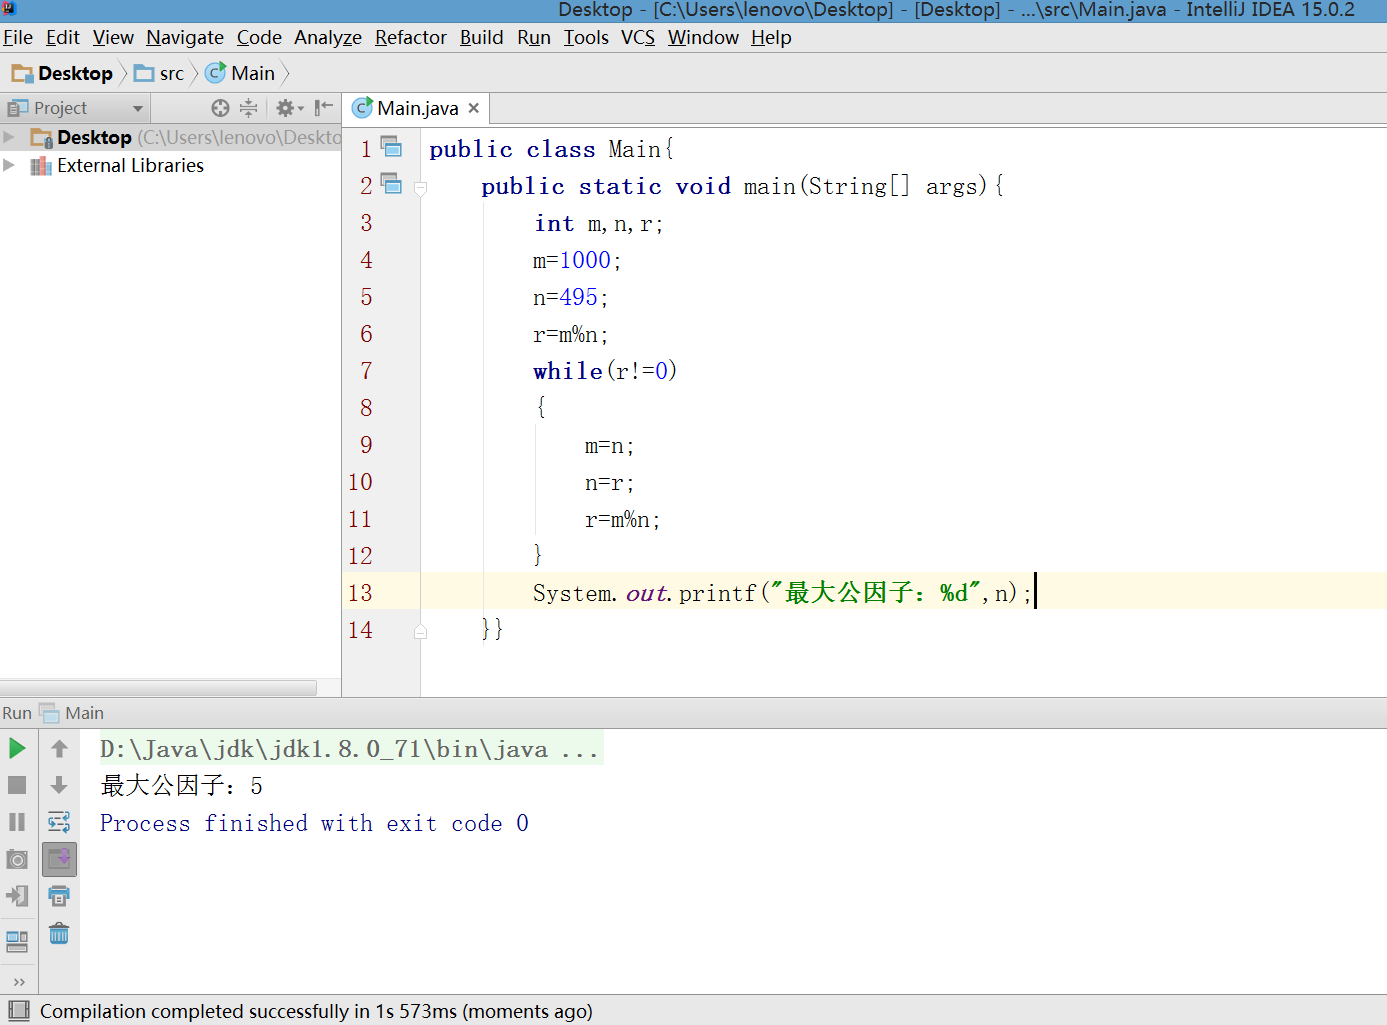Place cursor on 'while(r!=0)' line

click(x=605, y=371)
